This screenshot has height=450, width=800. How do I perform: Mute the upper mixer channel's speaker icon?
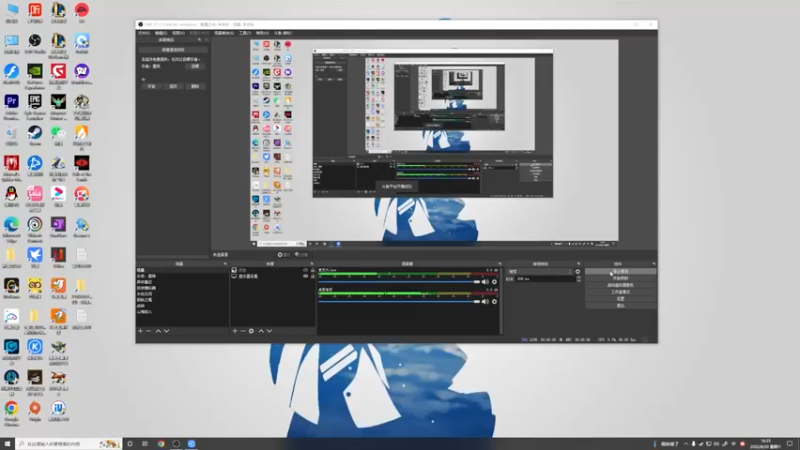(x=485, y=282)
